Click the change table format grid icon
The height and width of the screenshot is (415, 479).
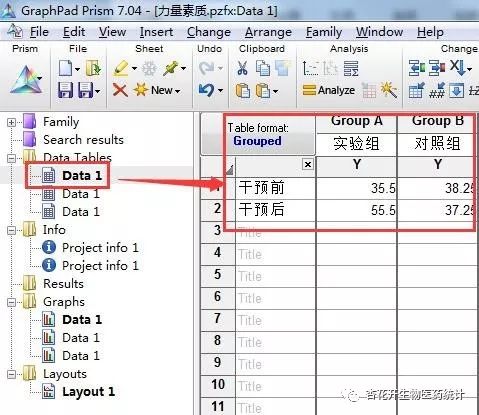click(x=417, y=90)
